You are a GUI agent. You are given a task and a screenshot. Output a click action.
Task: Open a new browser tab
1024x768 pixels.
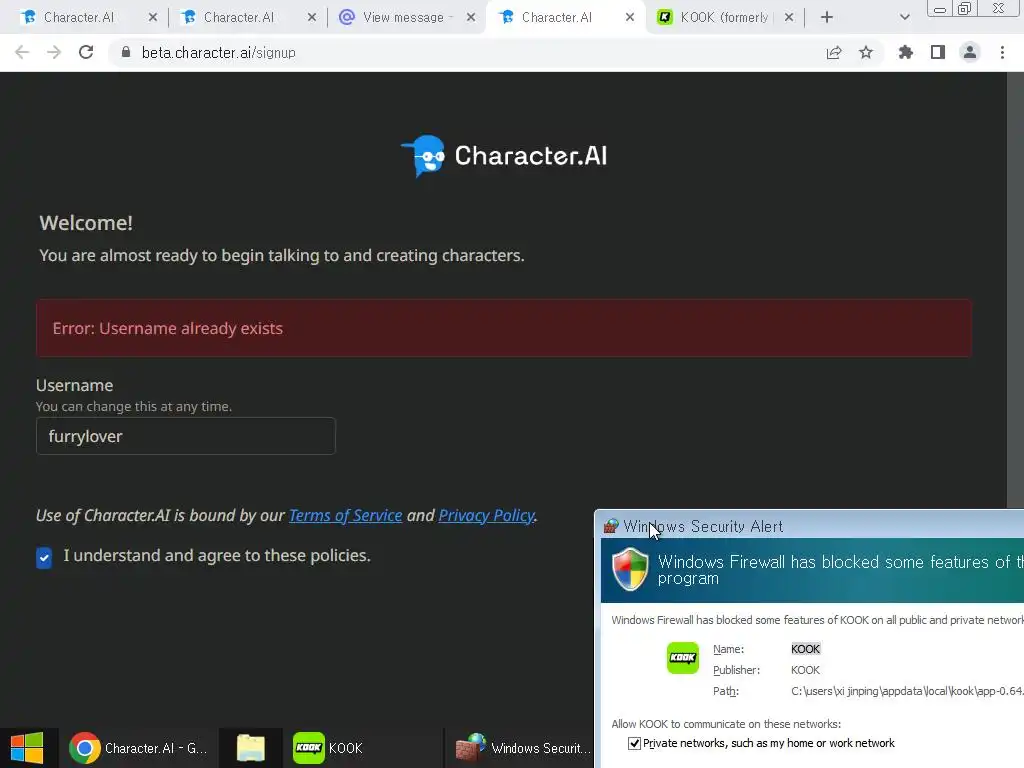point(827,18)
